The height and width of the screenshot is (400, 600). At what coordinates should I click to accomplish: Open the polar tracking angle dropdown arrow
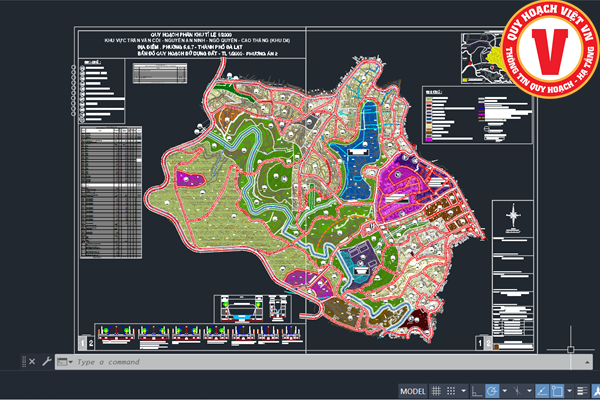pyautogui.click(x=505, y=391)
